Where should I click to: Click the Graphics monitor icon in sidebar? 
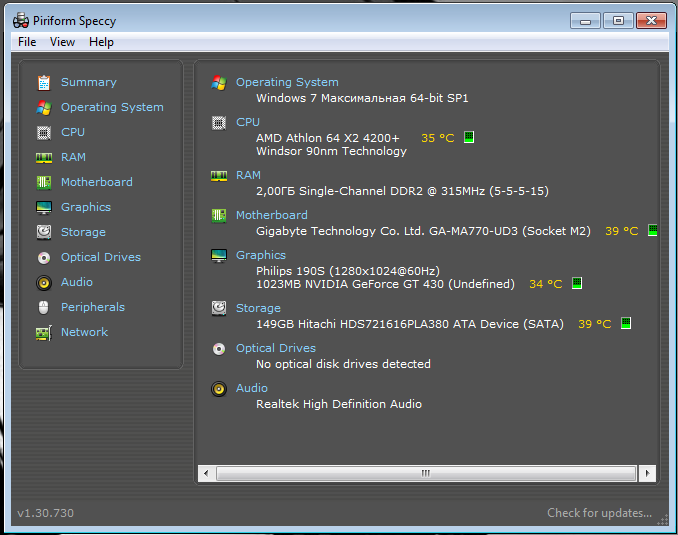pos(44,208)
